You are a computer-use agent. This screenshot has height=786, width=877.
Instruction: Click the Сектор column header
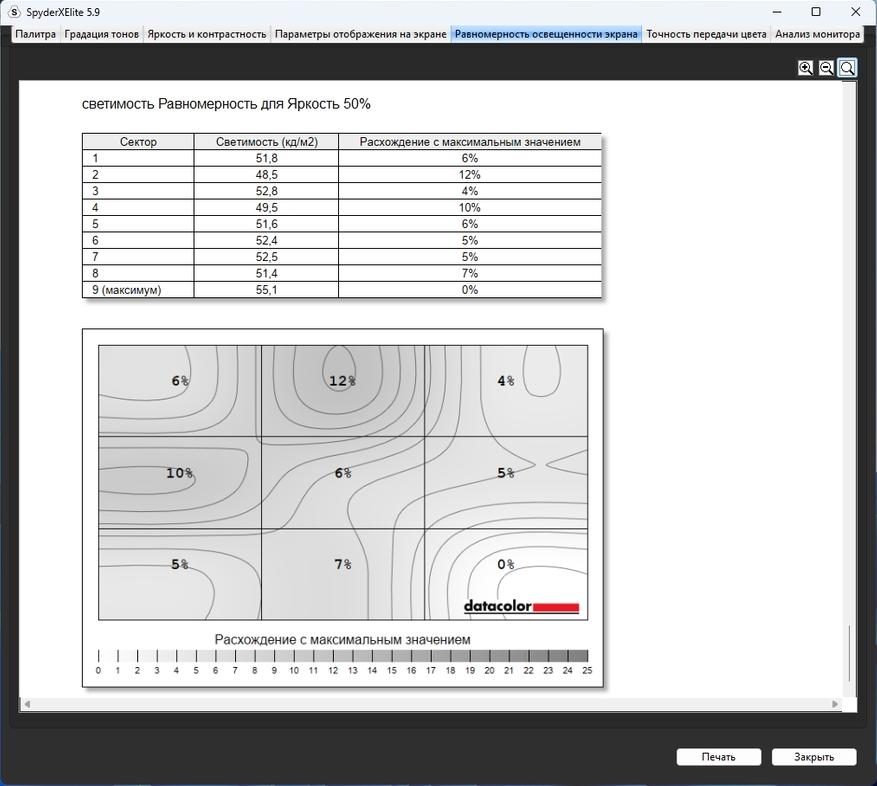point(138,142)
